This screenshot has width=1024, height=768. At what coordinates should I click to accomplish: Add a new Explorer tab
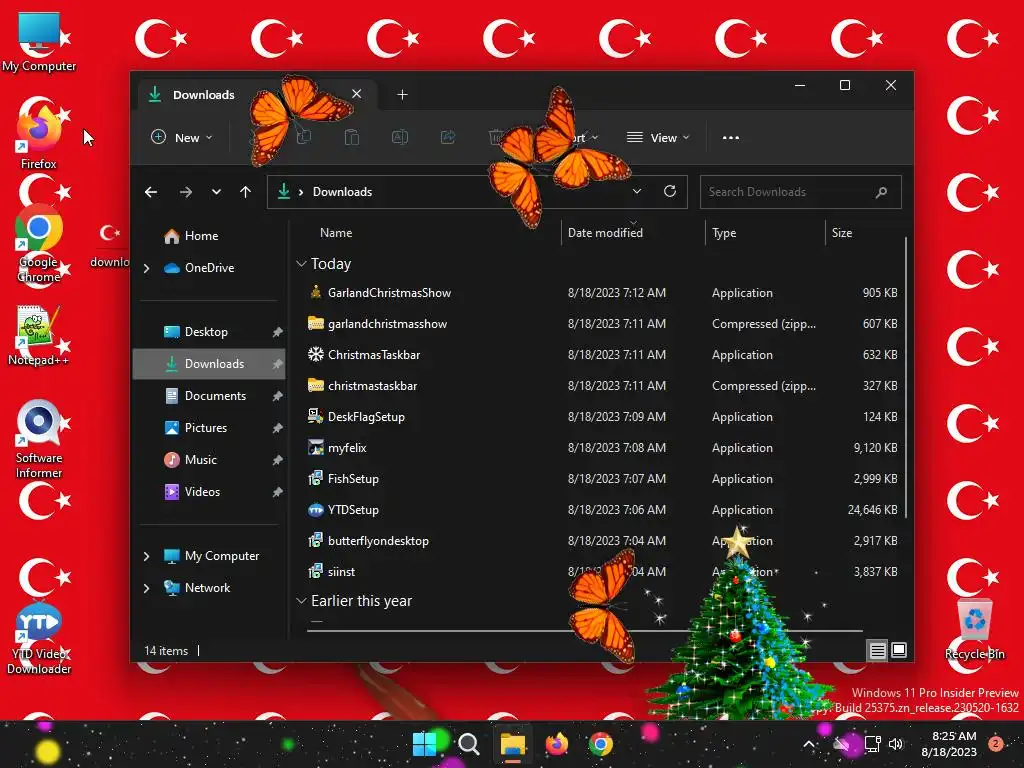click(x=402, y=95)
